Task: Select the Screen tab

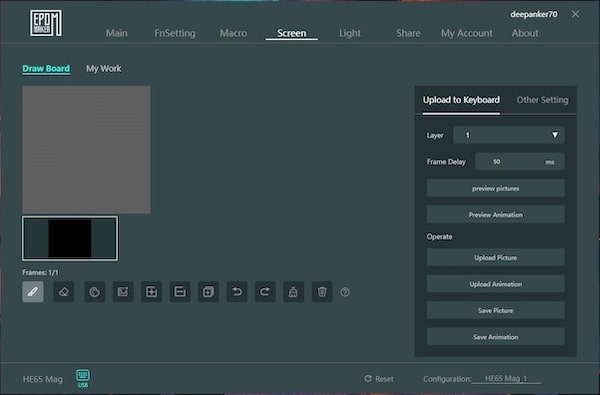Action: pos(292,33)
